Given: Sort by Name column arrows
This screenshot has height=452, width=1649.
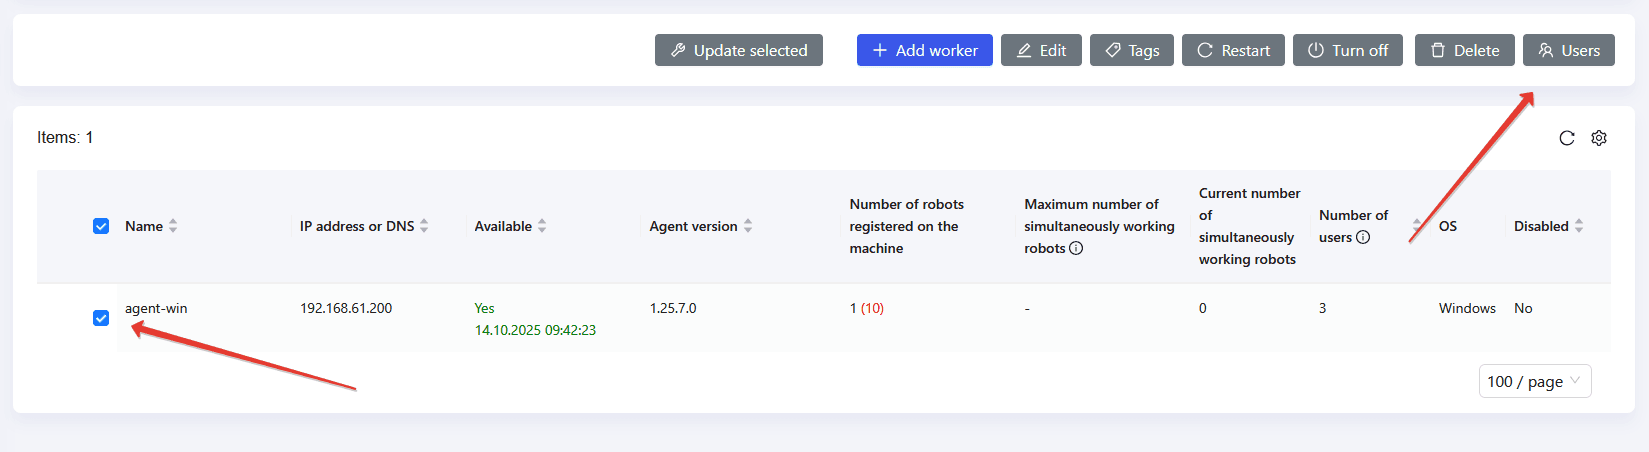Looking at the screenshot, I should [x=173, y=226].
